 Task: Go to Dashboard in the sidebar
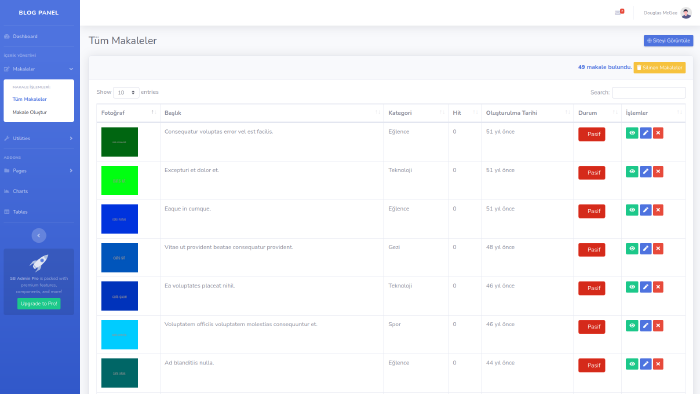[x=25, y=36]
